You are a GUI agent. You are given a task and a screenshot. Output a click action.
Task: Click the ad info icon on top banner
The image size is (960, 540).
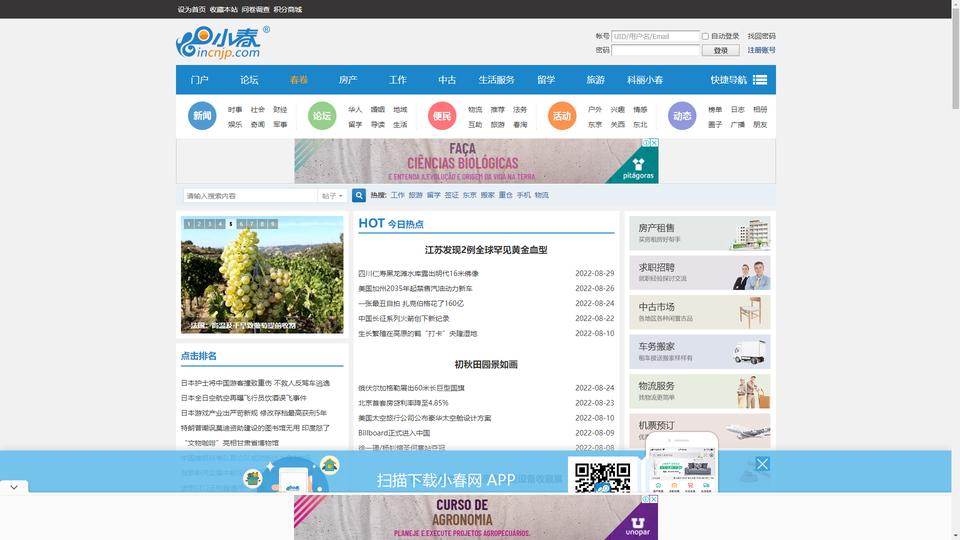[646, 143]
